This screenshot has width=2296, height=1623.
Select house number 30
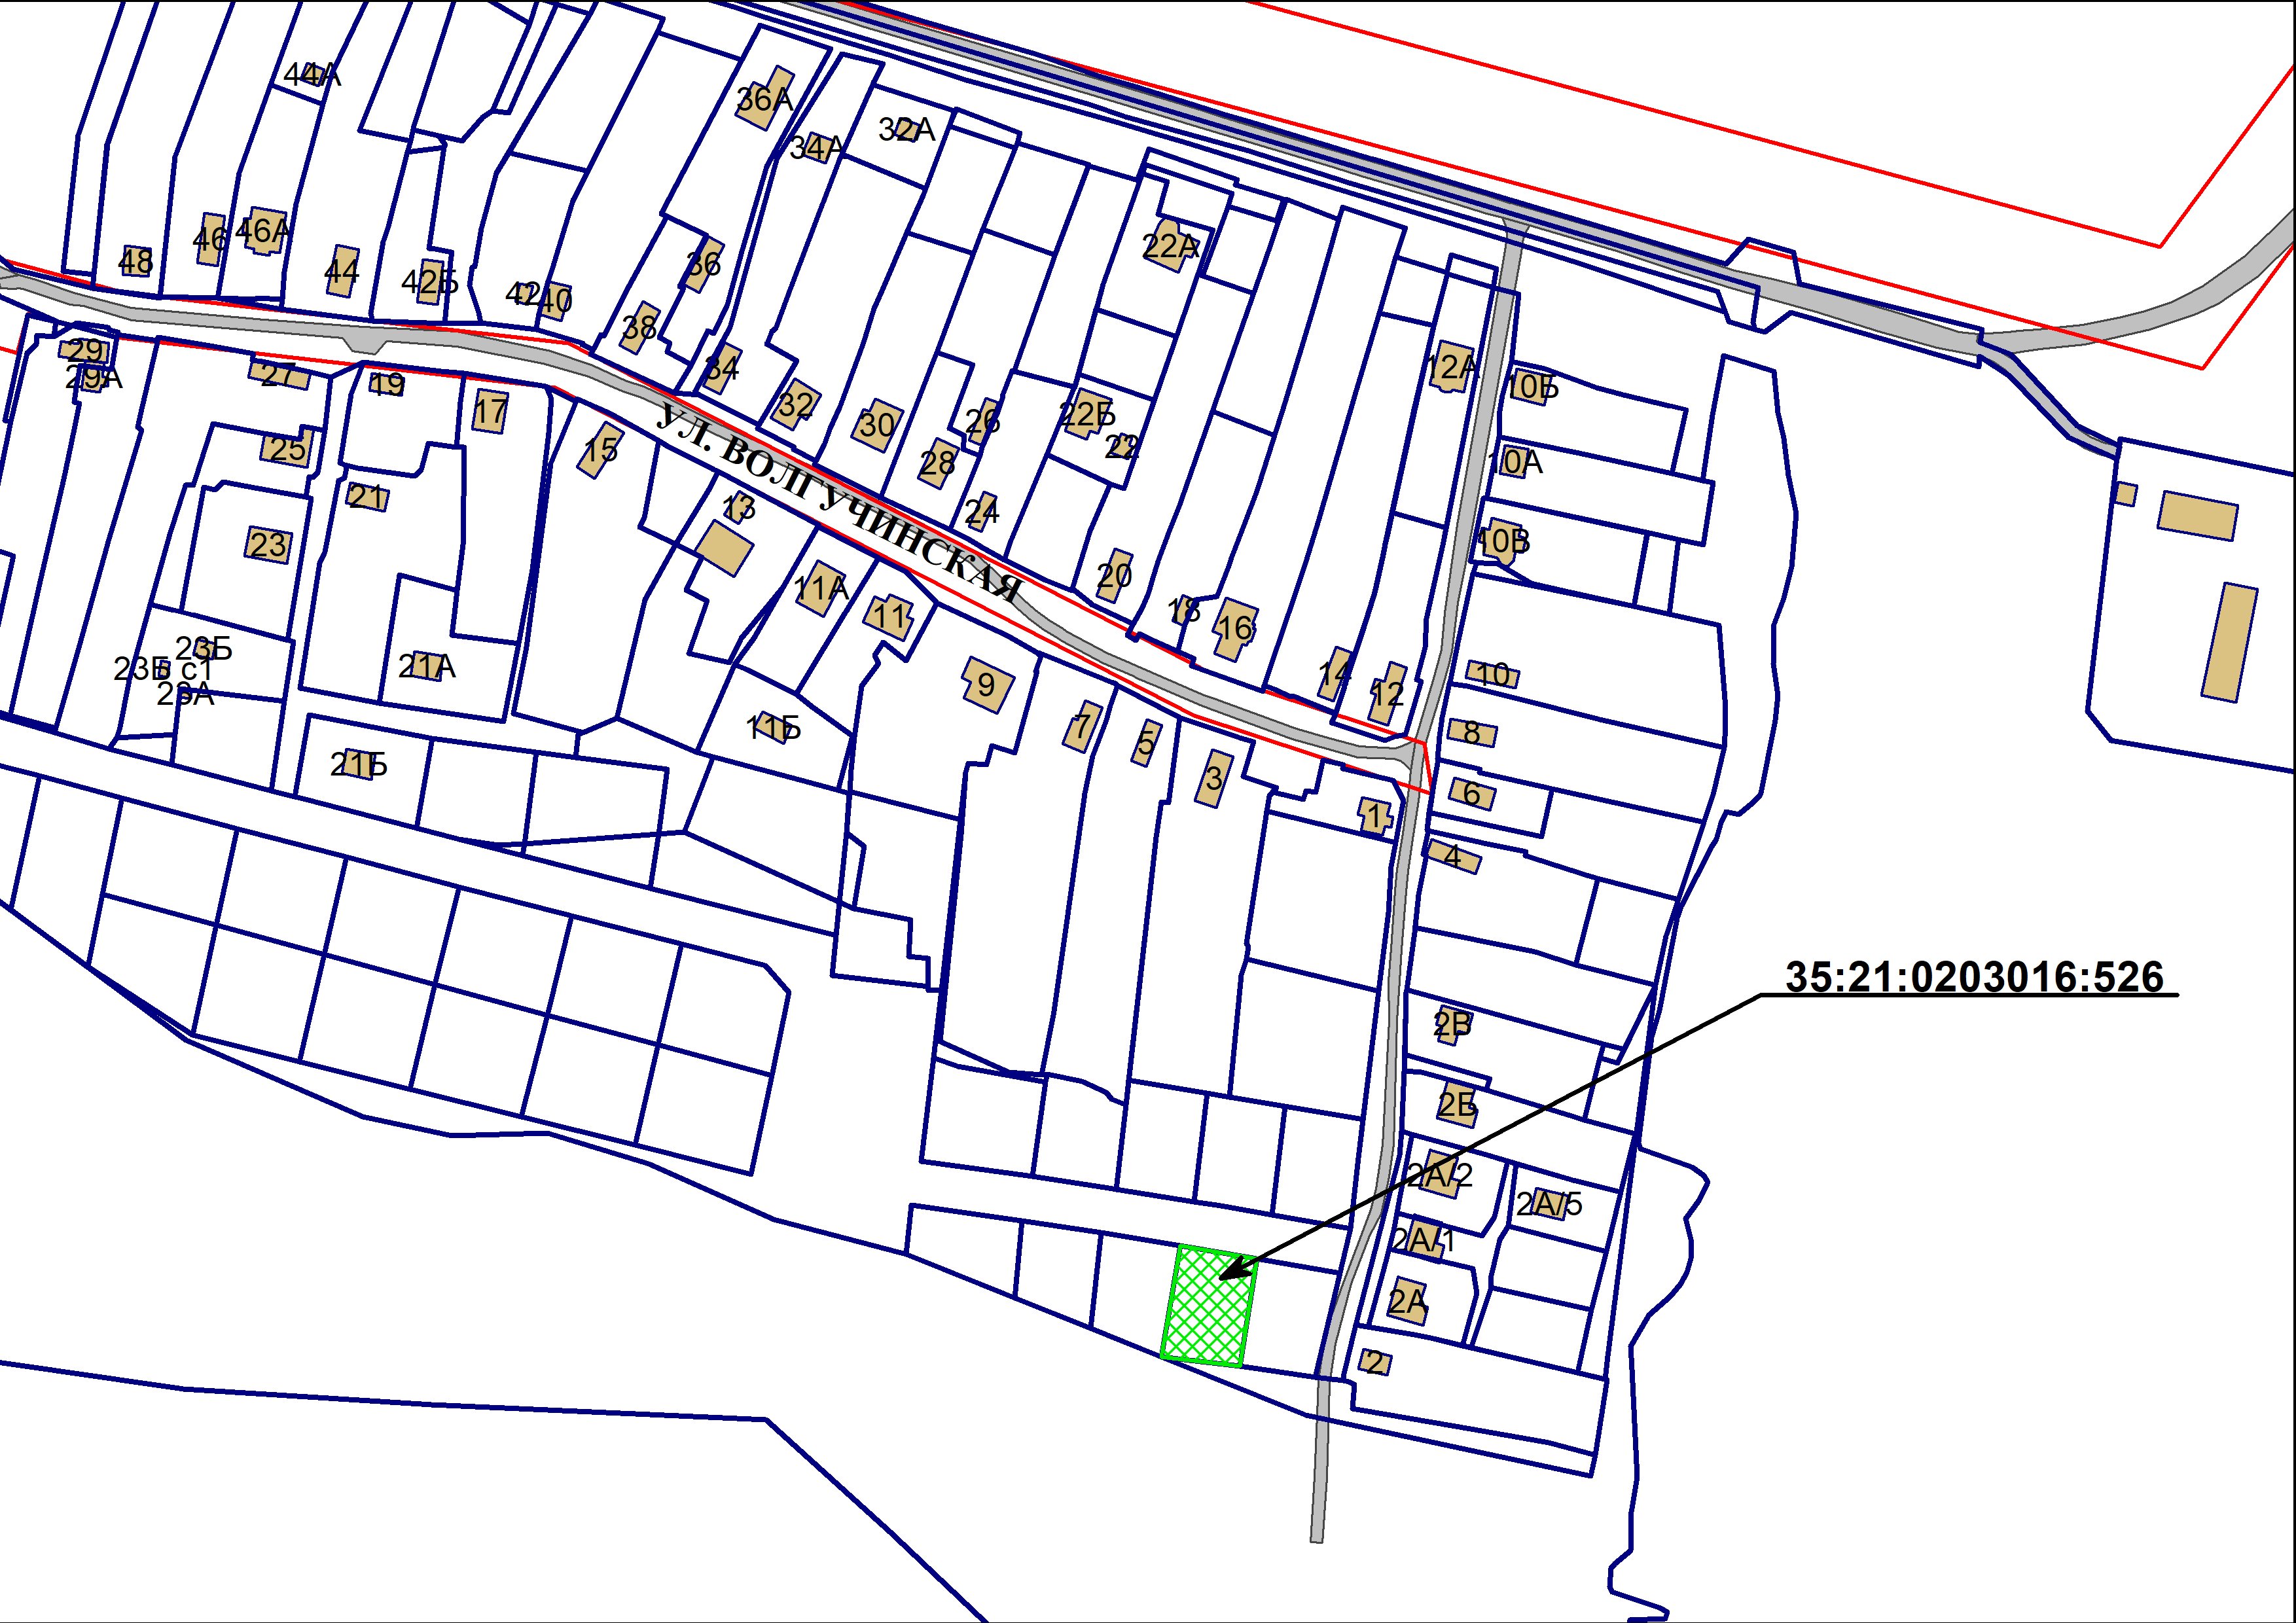877,426
